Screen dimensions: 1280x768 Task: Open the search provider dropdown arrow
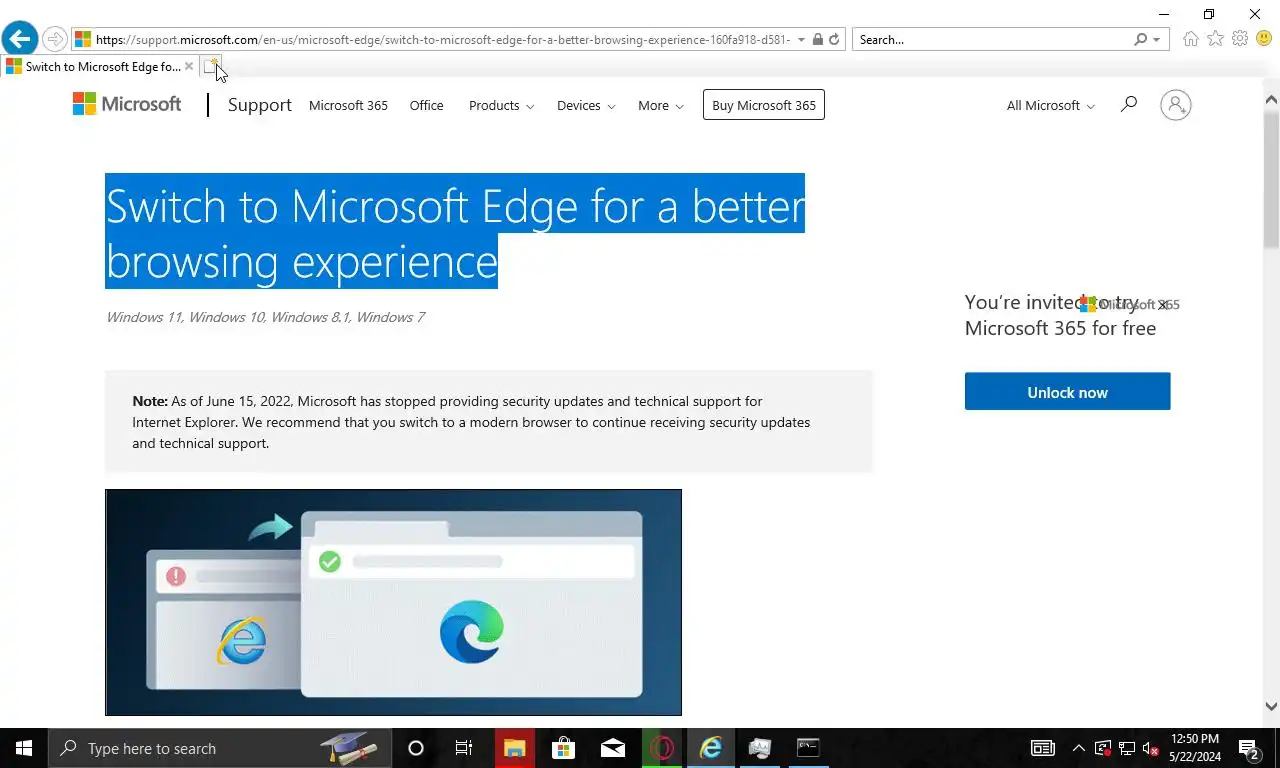pos(1157,40)
